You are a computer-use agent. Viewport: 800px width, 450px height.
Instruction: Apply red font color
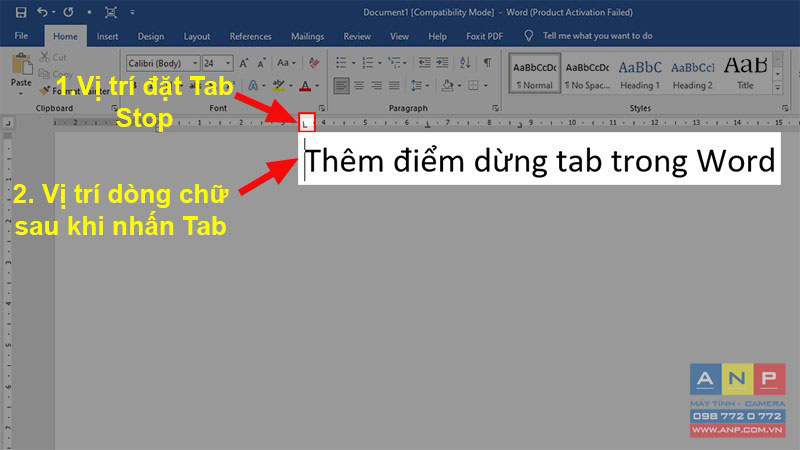point(305,86)
